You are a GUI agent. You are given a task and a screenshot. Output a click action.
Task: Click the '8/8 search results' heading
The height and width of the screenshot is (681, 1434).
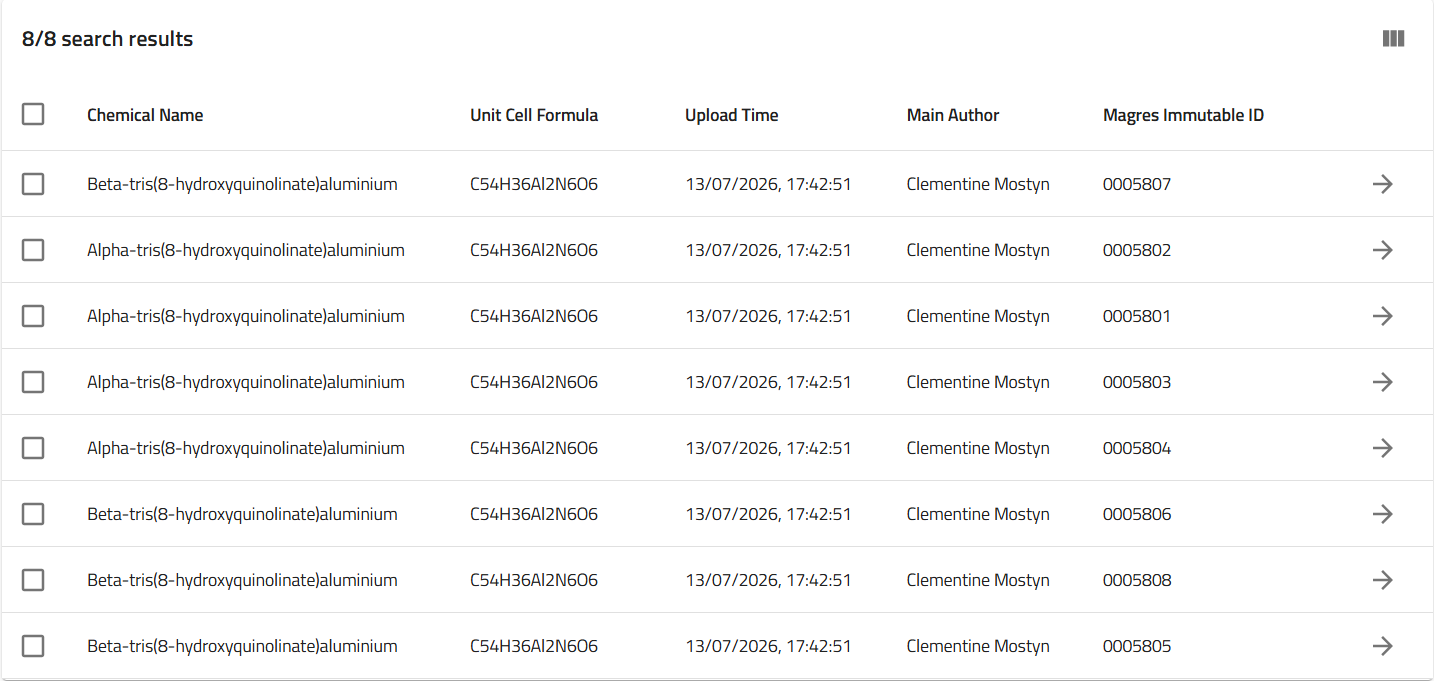tap(108, 39)
